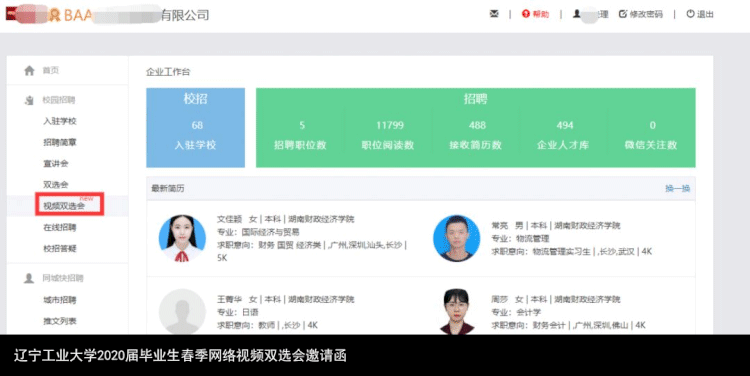The image size is (750, 376).
Task: Click 周莎's resume avatar
Action: 457,311
